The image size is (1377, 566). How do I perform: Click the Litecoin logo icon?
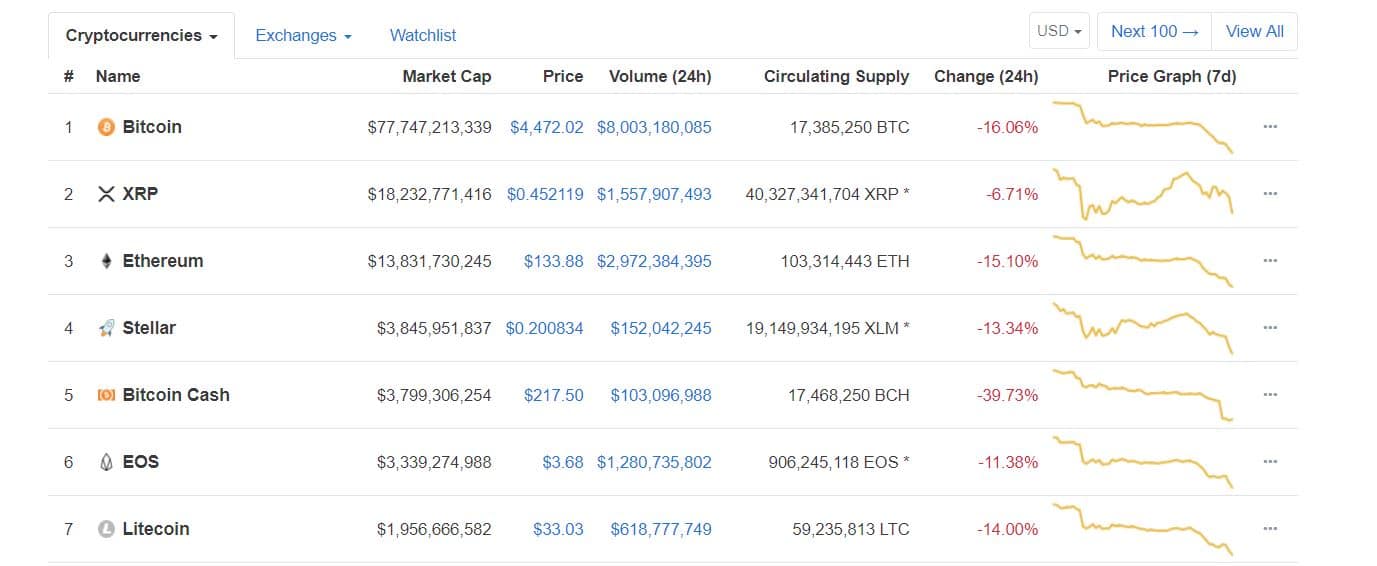[x=106, y=529]
